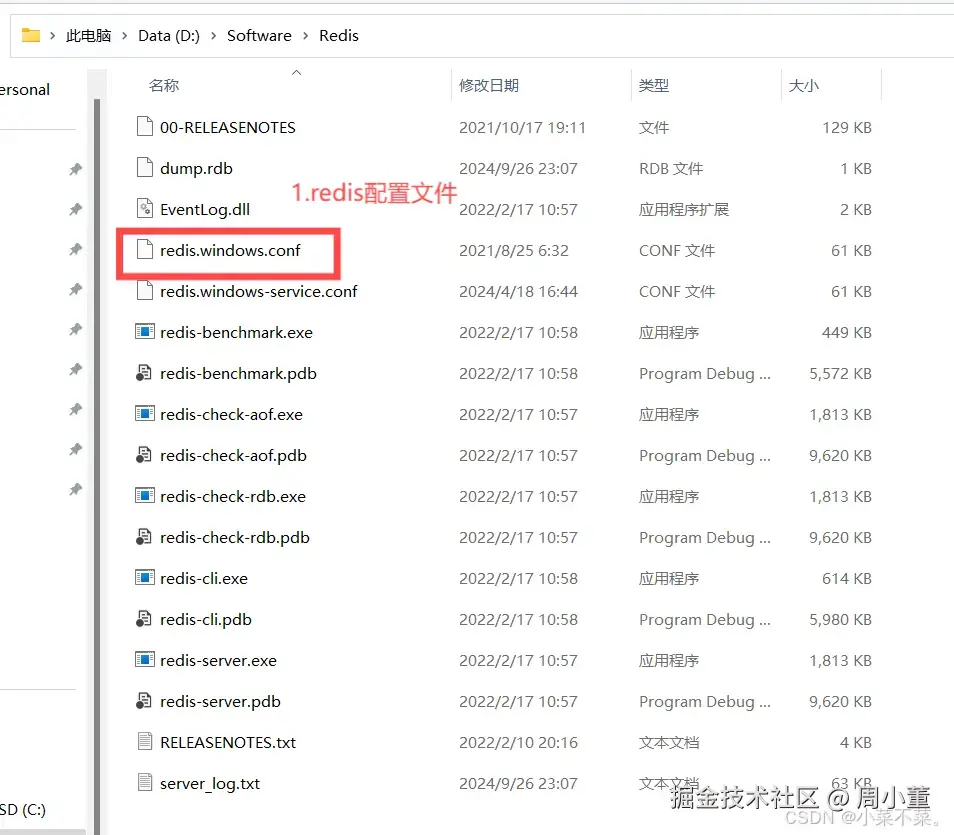This screenshot has height=835, width=954.
Task: Click the redis-server.exe application icon
Action: pyautogui.click(x=145, y=660)
